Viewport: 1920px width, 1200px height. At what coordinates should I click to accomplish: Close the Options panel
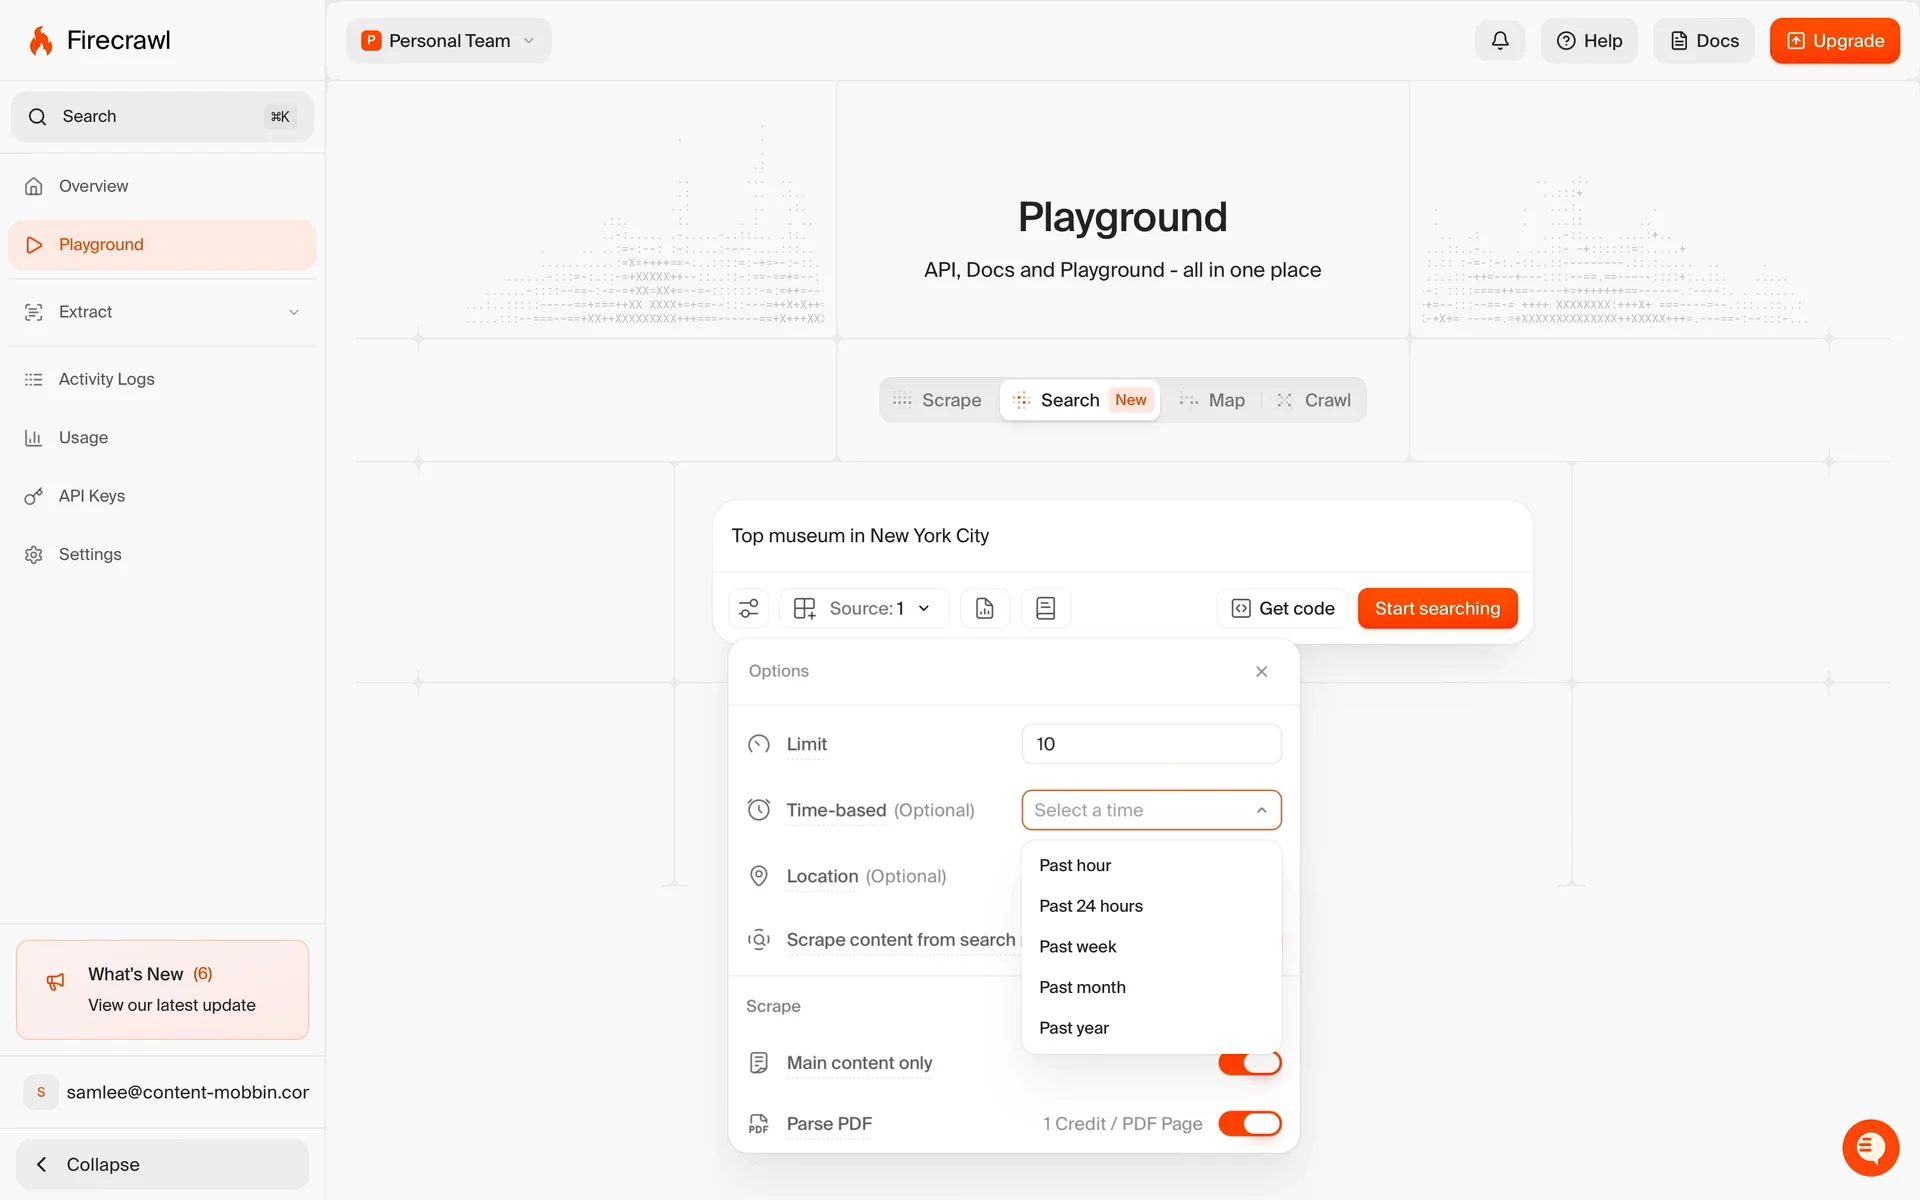pos(1261,671)
